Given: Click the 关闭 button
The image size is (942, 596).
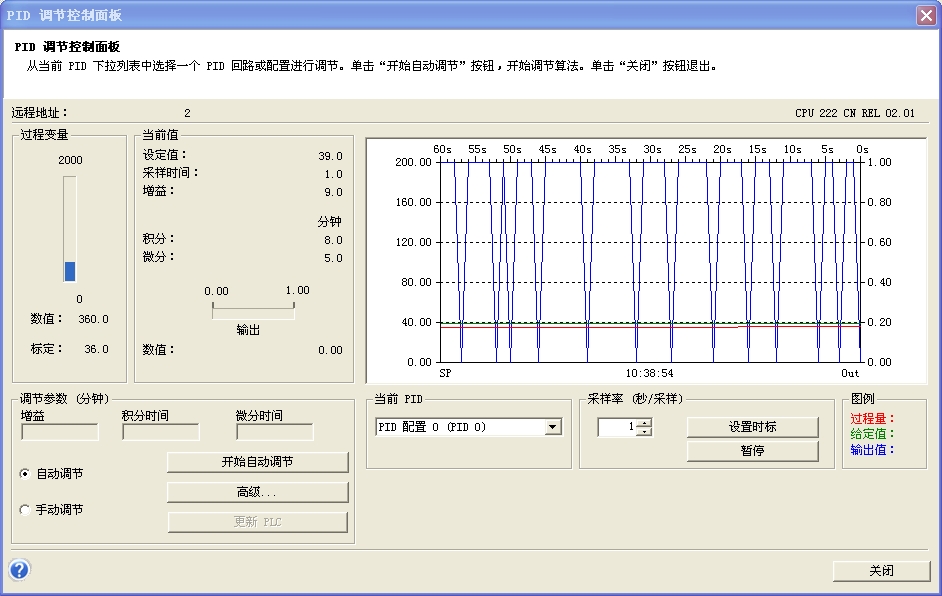Looking at the screenshot, I should pos(881,571).
